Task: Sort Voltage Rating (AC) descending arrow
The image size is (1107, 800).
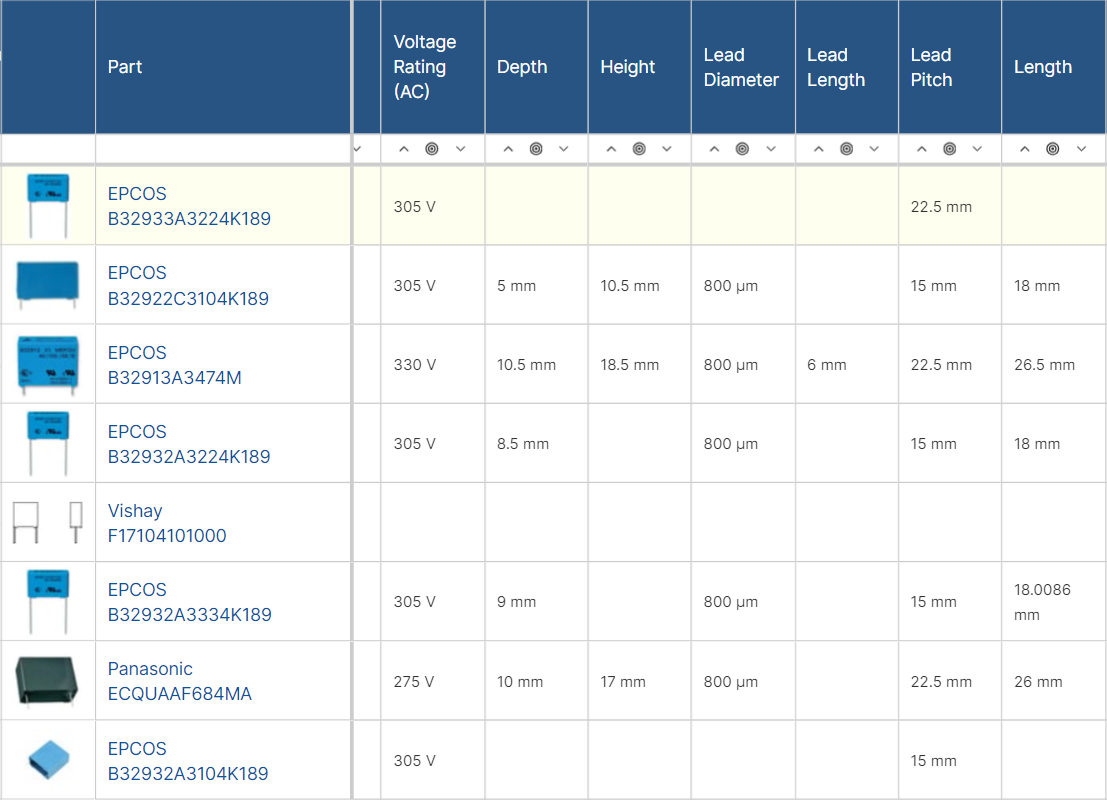Action: [x=460, y=149]
